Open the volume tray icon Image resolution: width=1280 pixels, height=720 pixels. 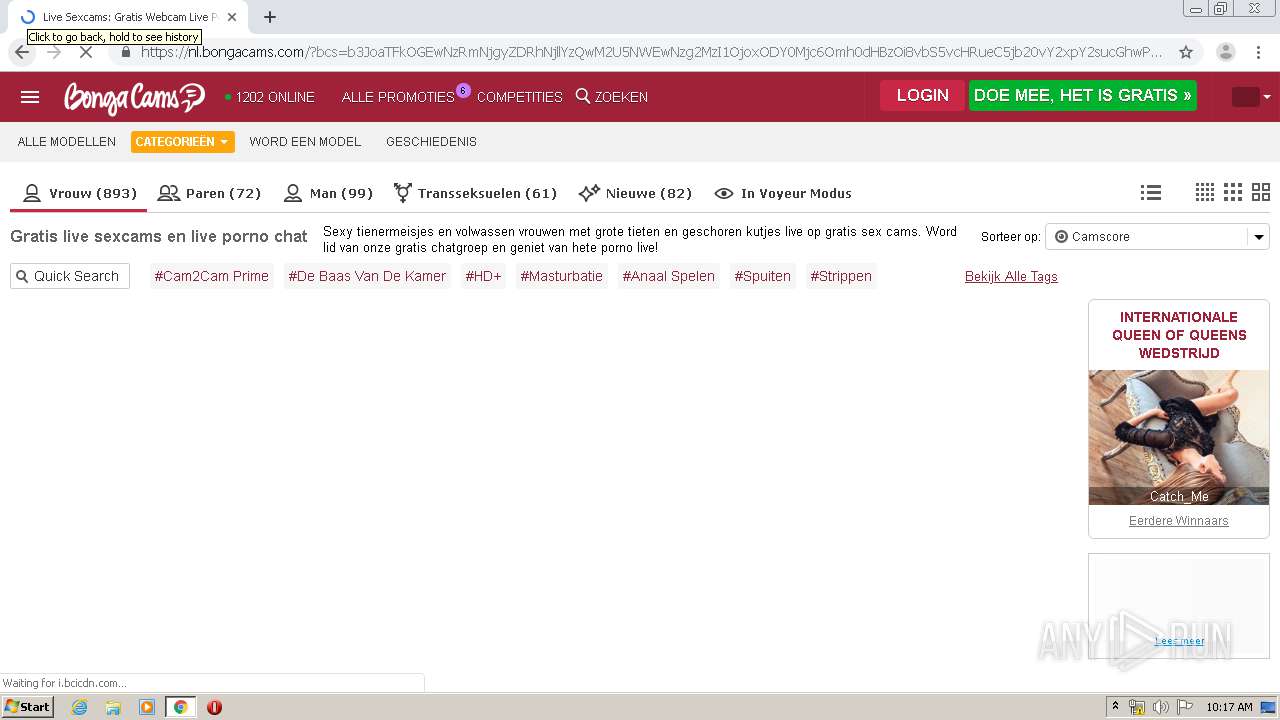pos(1161,707)
